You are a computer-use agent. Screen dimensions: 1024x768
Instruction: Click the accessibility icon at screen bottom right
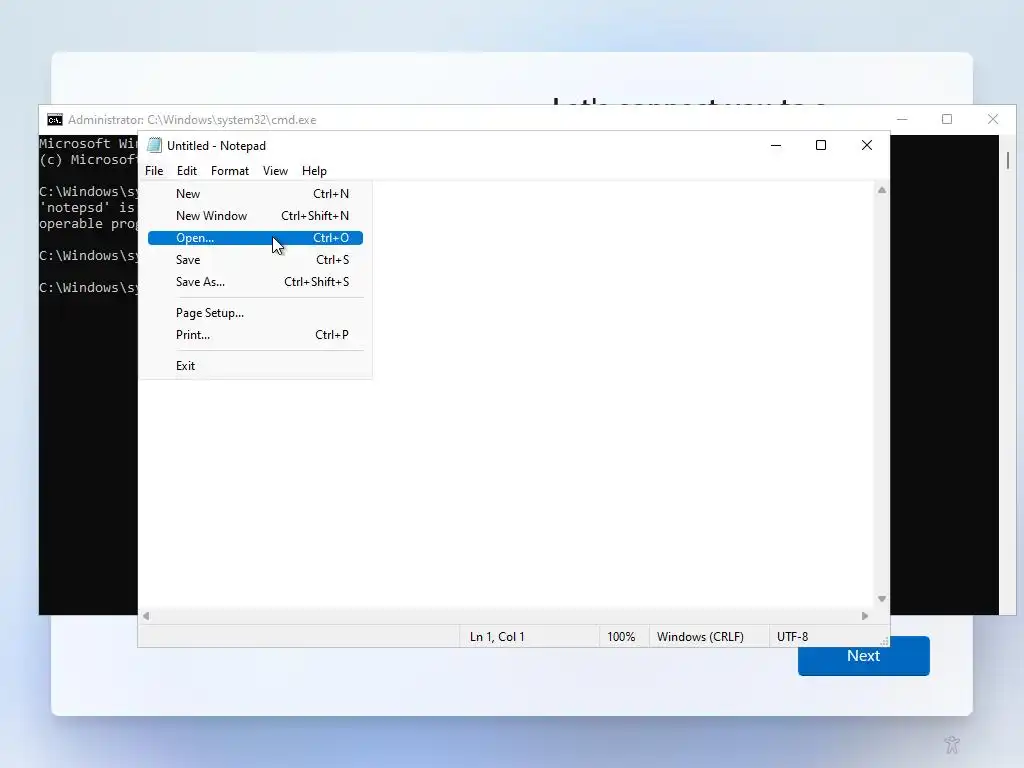click(x=952, y=744)
